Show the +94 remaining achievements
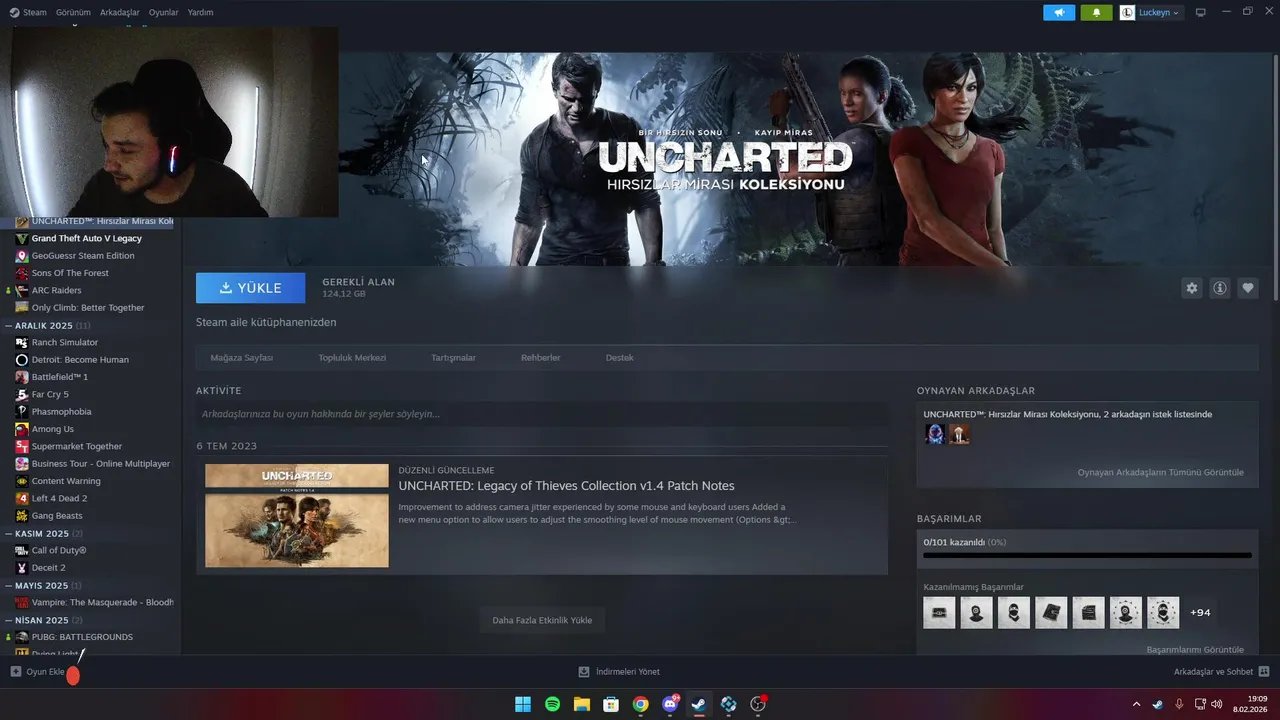 [x=1200, y=612]
